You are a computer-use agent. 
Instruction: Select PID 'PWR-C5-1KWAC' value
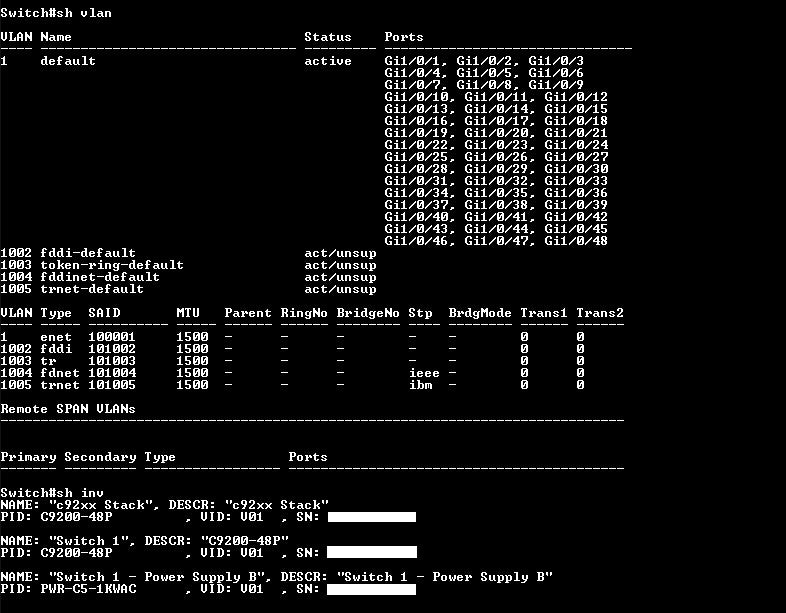[x=88, y=589]
